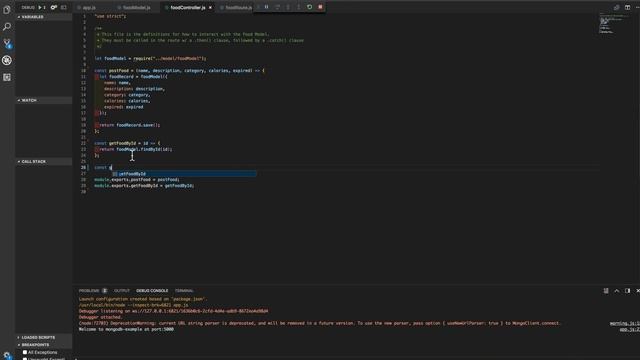The width and height of the screenshot is (640, 360).
Task: Maximize the bottom panel
Action: pos(617,291)
